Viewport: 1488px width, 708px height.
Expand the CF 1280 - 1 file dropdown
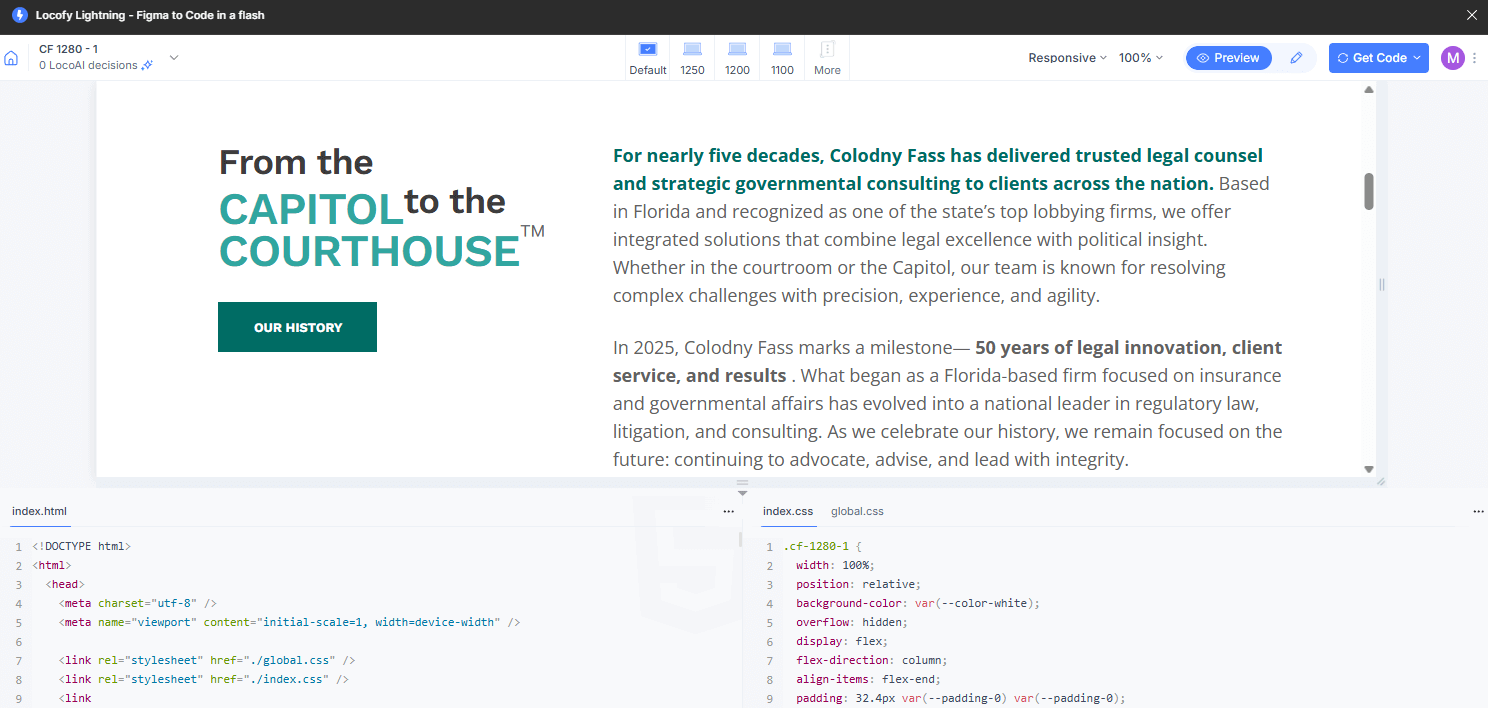pyautogui.click(x=174, y=58)
